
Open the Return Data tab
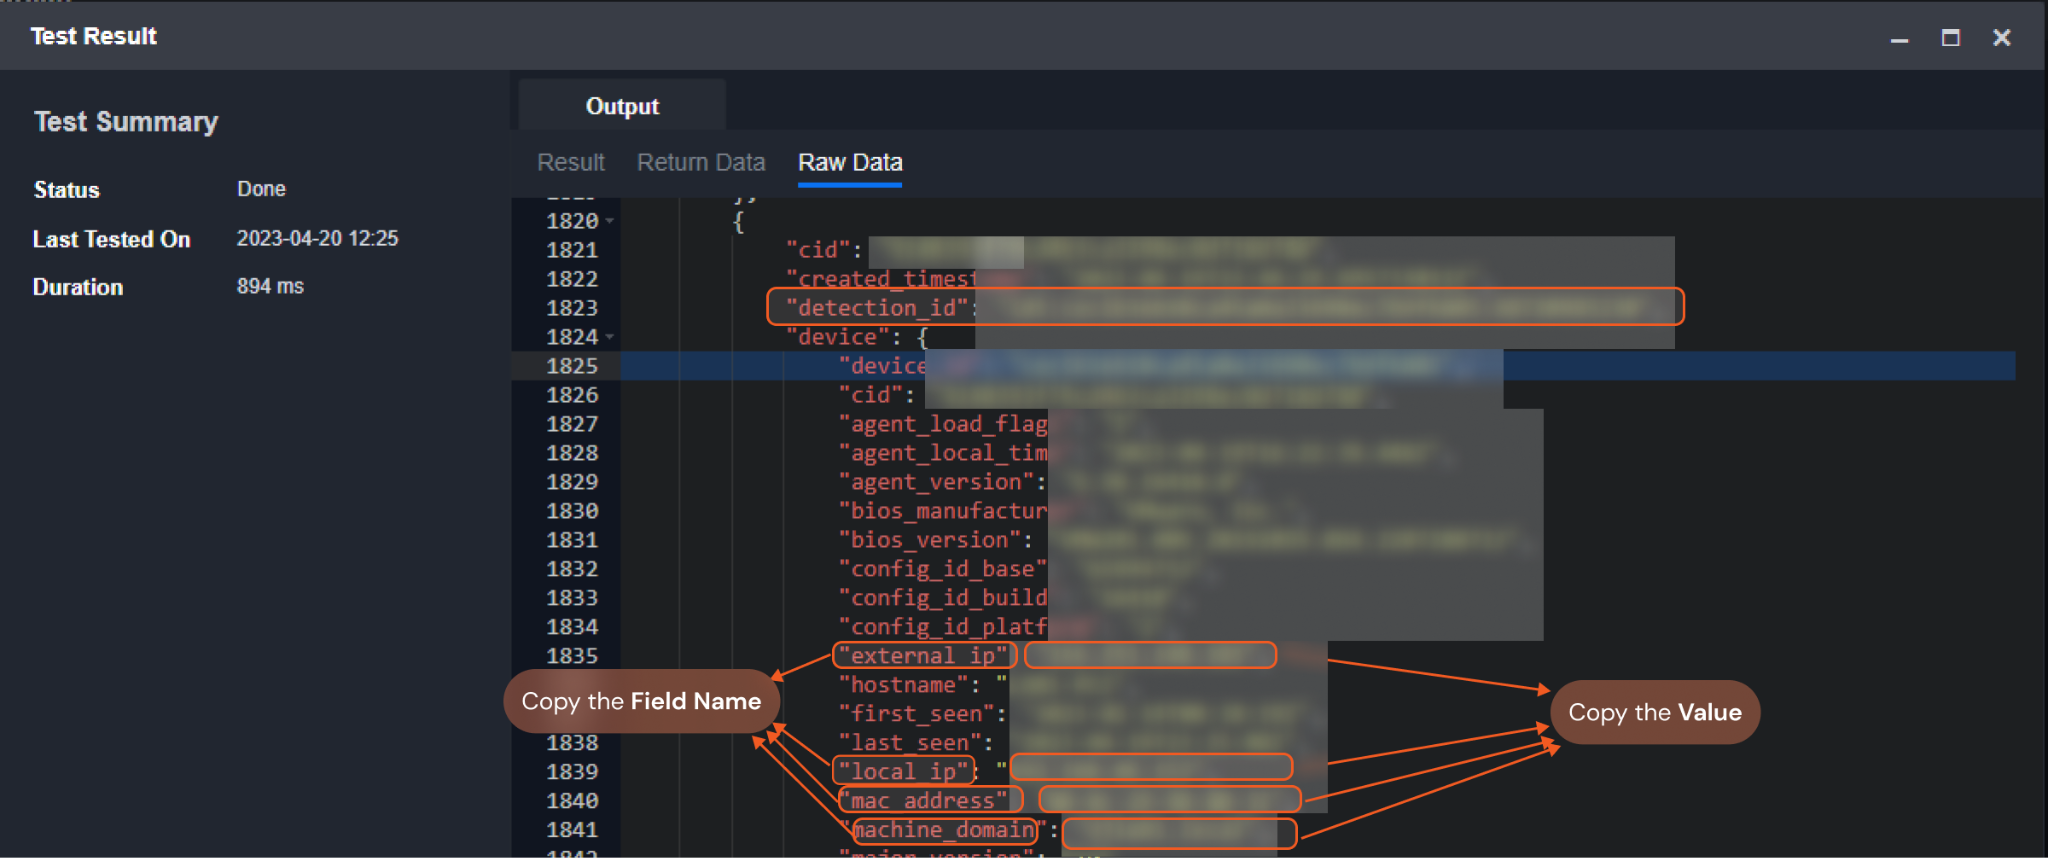(x=701, y=163)
